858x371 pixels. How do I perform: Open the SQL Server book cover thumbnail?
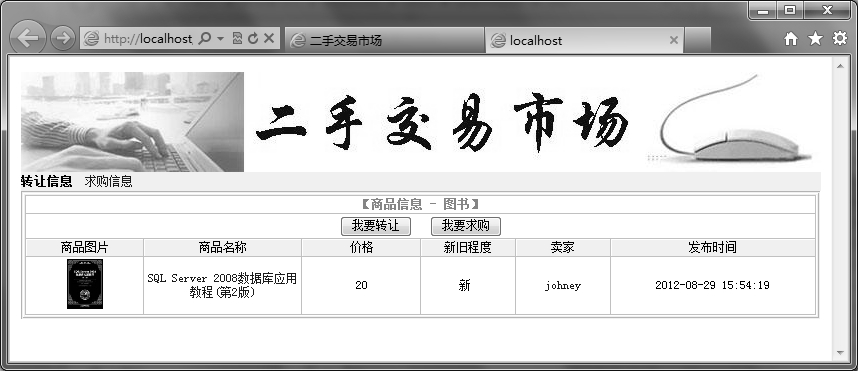(85, 284)
